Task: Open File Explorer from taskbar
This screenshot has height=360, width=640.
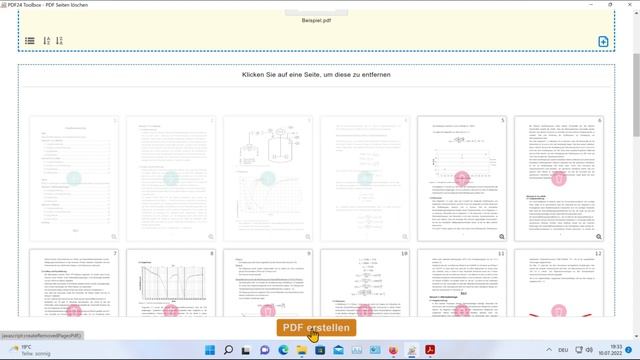Action: 302,350
